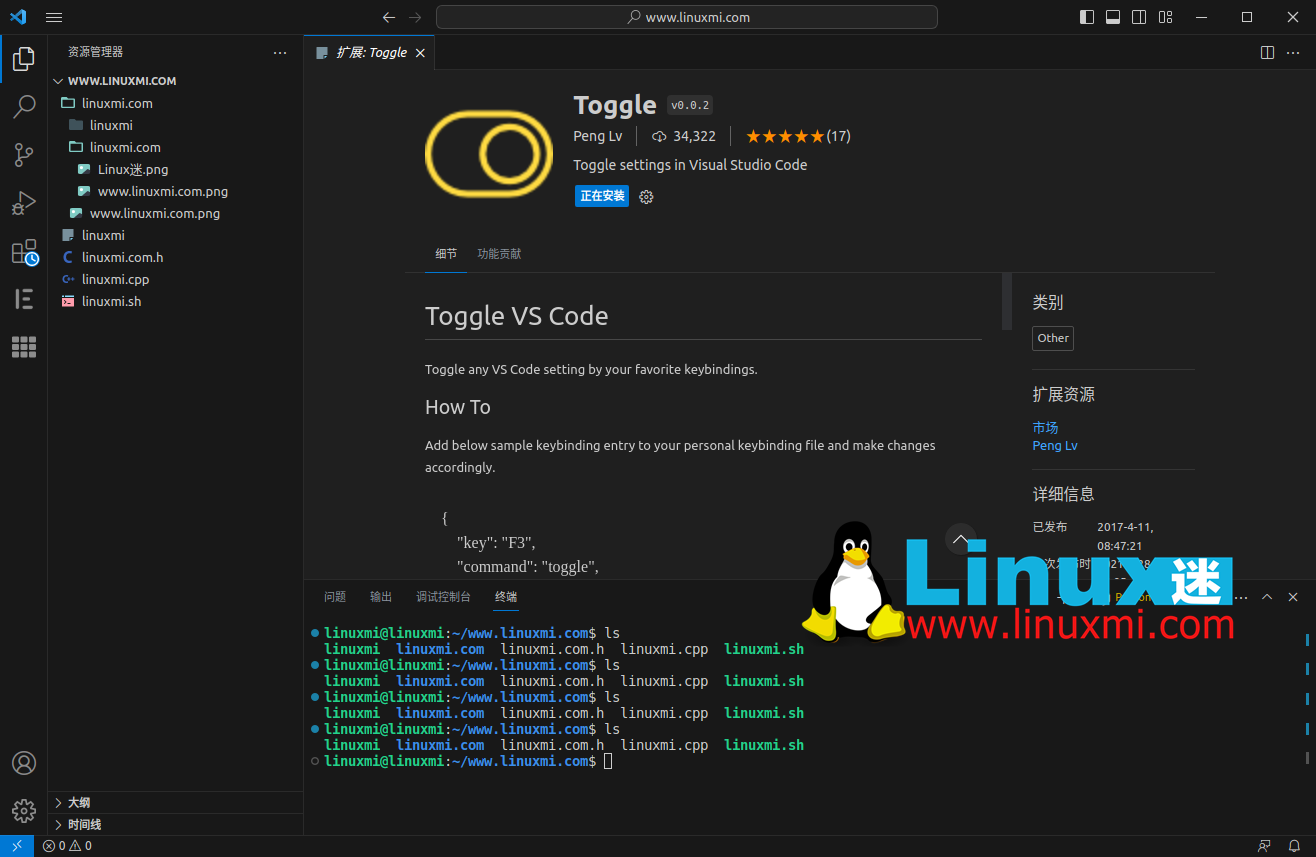Open the Customize Layout icon
The width and height of the screenshot is (1316, 857).
1165,17
